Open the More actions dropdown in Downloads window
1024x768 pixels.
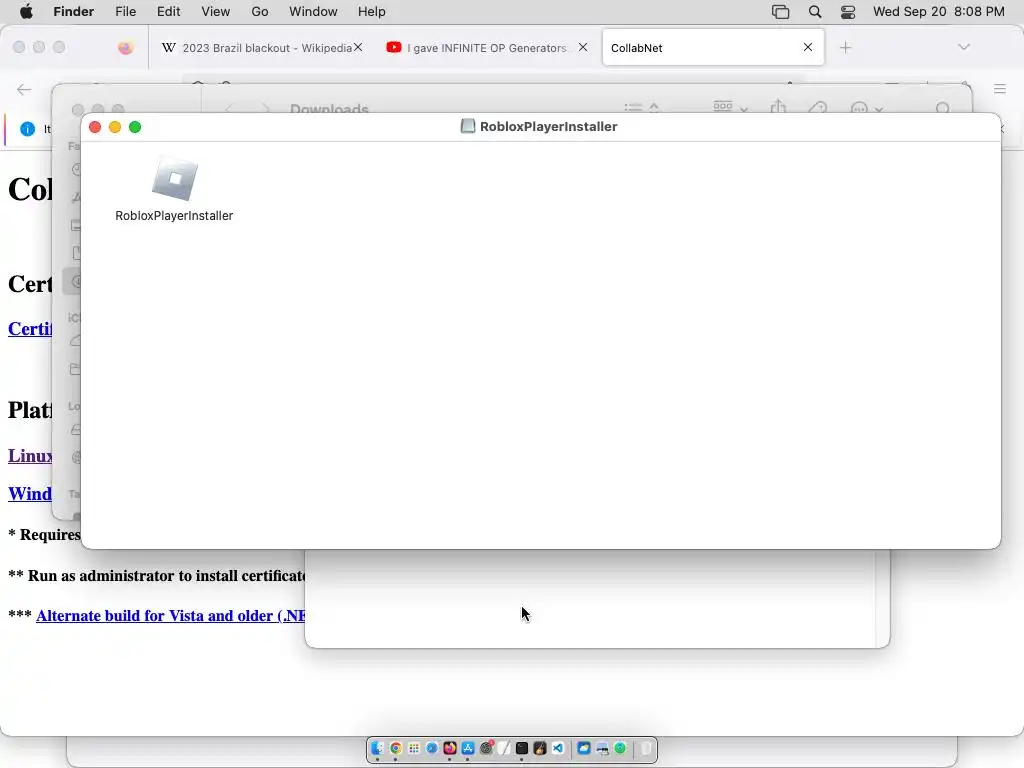(x=867, y=108)
